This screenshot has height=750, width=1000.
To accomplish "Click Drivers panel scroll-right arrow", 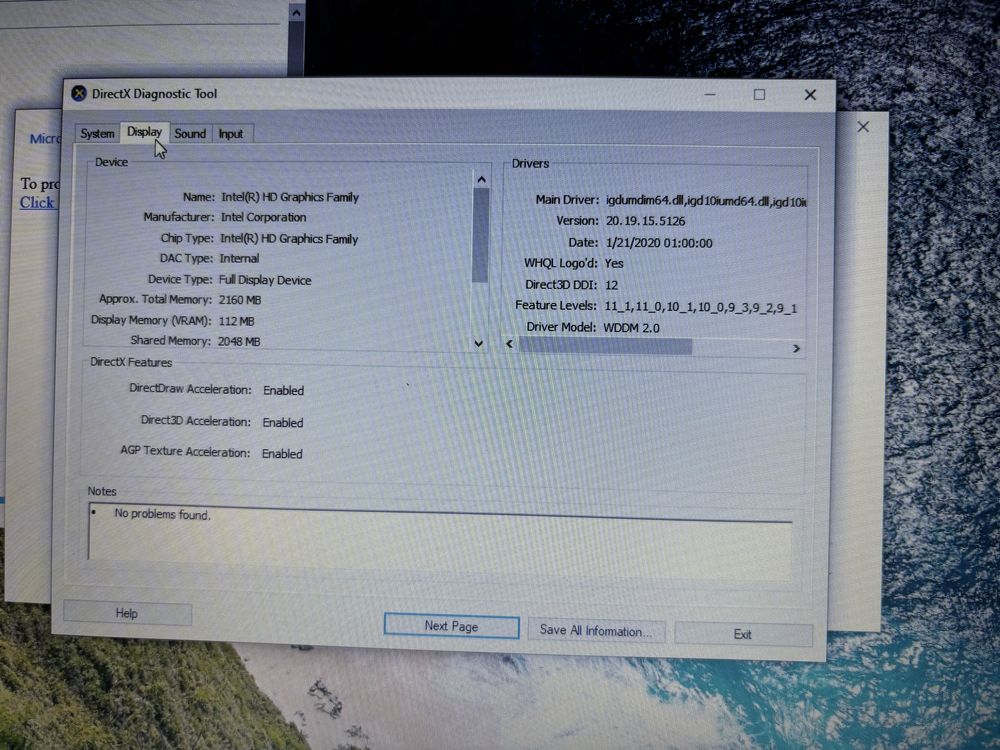I will pyautogui.click(x=796, y=348).
